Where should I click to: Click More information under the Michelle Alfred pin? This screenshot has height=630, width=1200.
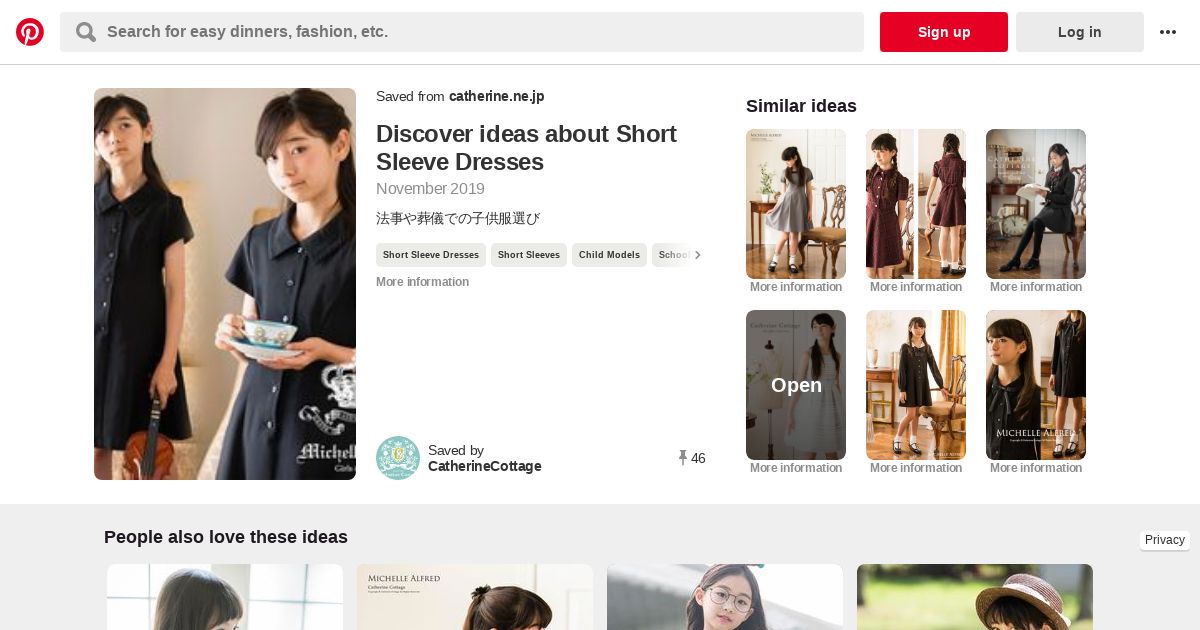pyautogui.click(x=1036, y=468)
